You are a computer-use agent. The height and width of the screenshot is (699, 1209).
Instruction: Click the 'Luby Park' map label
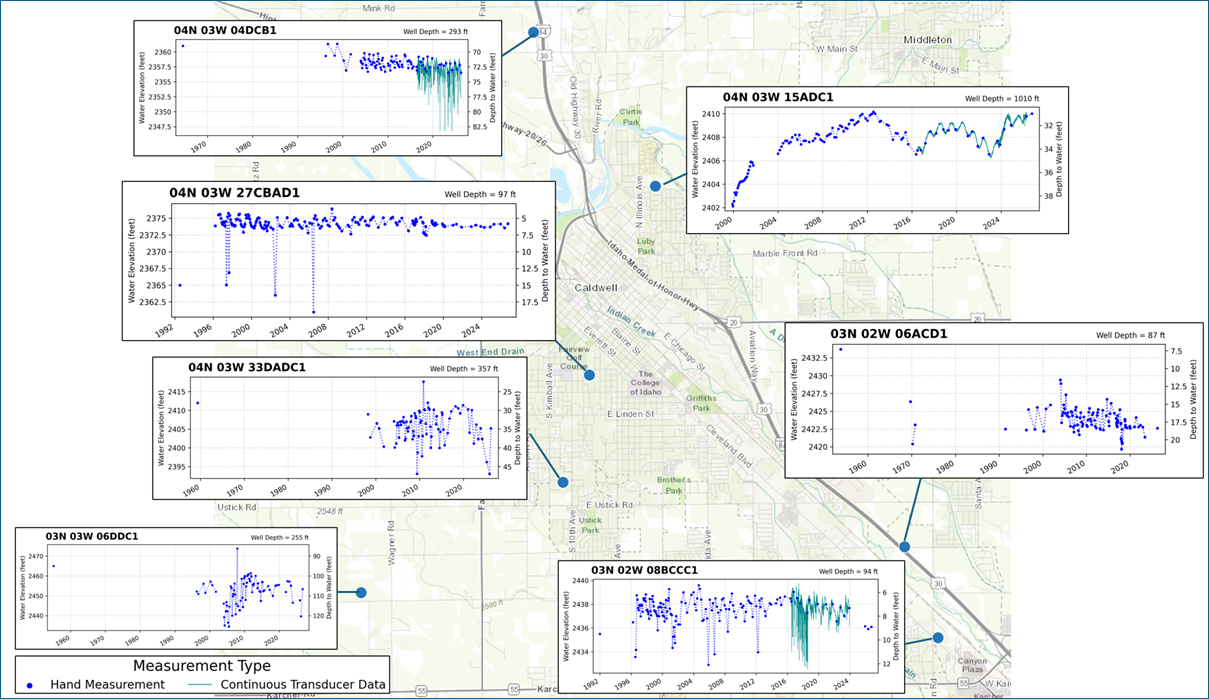click(x=647, y=244)
